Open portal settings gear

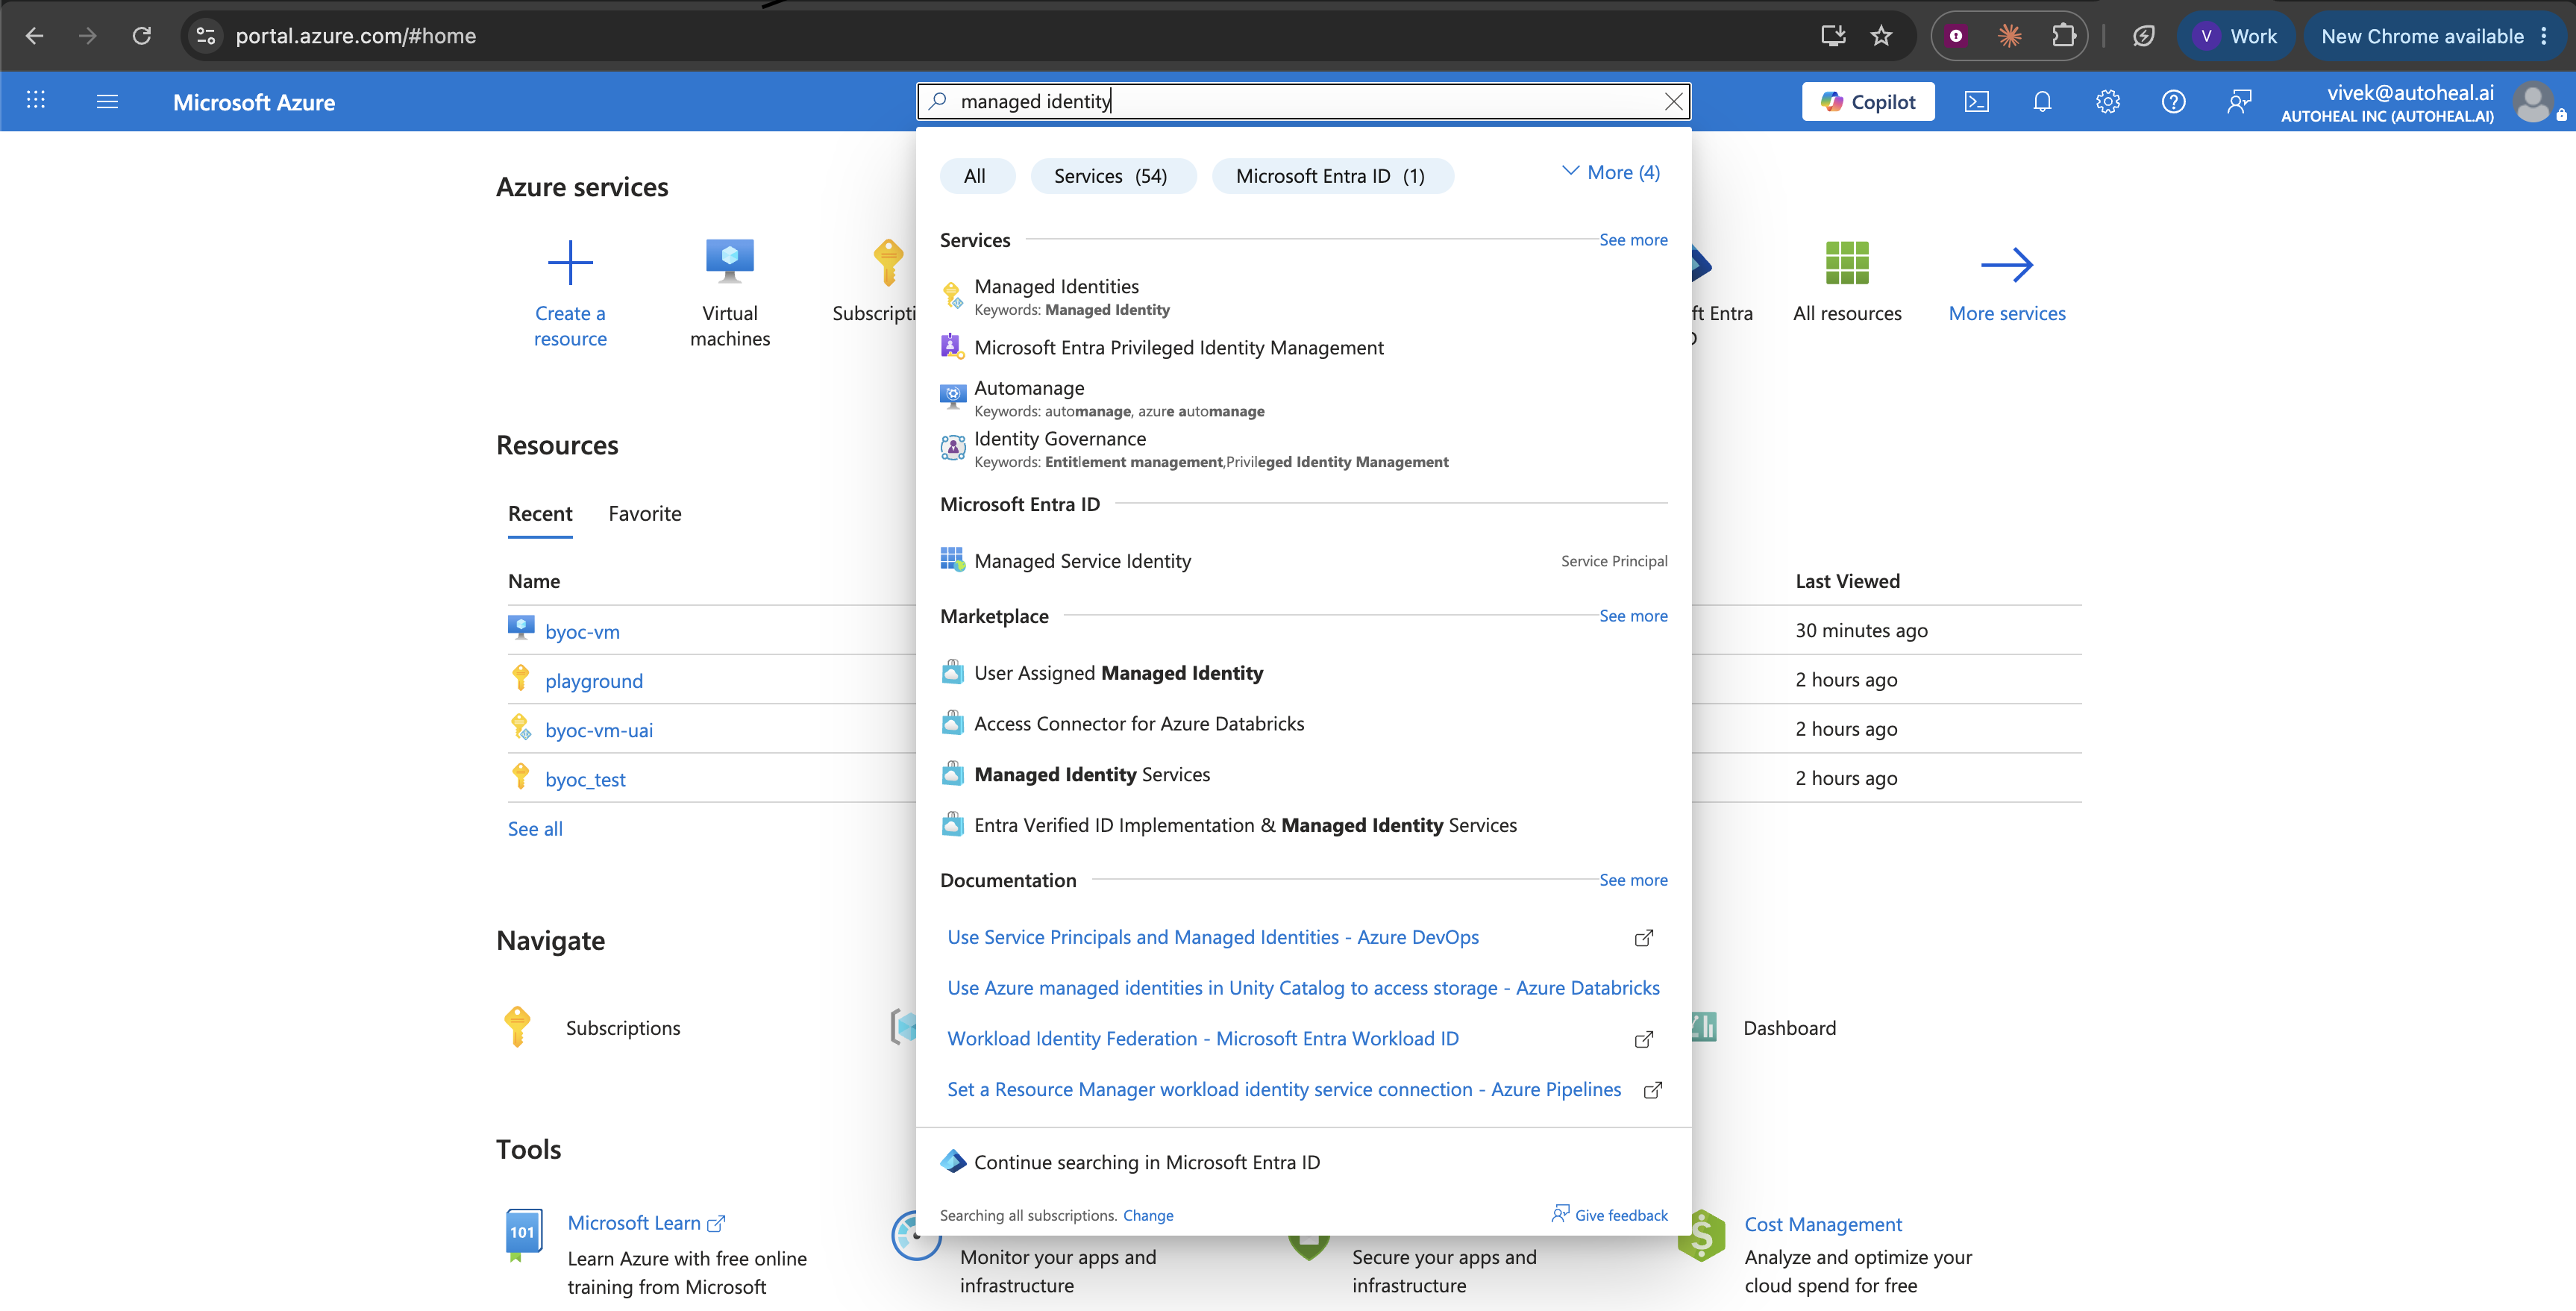2108,101
